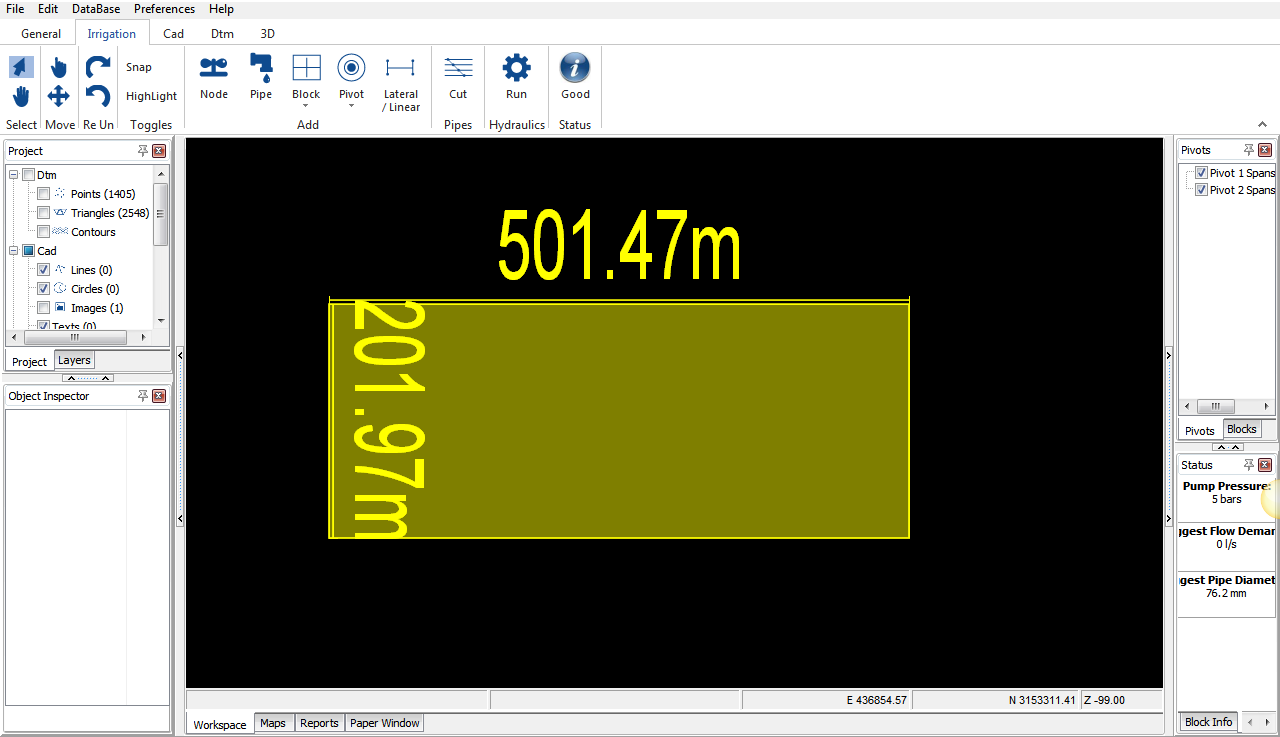This screenshot has height=737, width=1280.
Task: Click the Redo arrow icon
Action: [x=98, y=67]
